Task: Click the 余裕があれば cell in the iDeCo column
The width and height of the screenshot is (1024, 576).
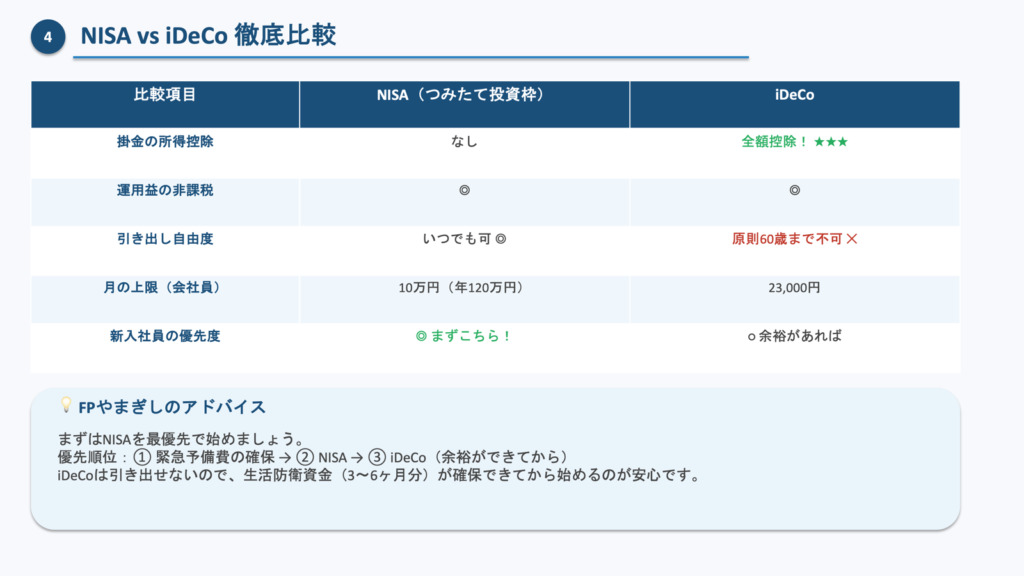Action: coord(800,336)
